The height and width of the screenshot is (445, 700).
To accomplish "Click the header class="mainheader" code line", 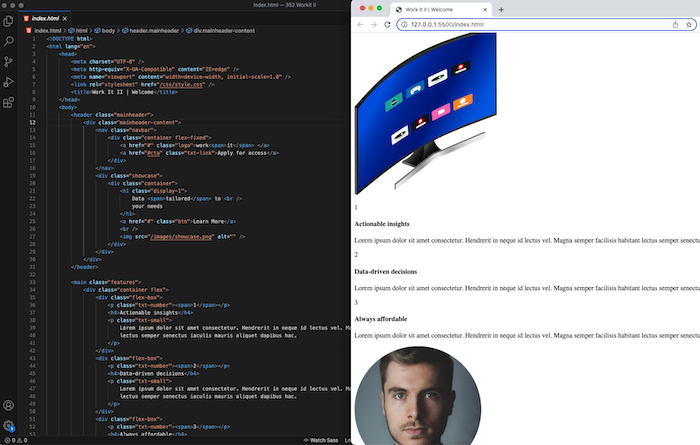I will [x=112, y=115].
